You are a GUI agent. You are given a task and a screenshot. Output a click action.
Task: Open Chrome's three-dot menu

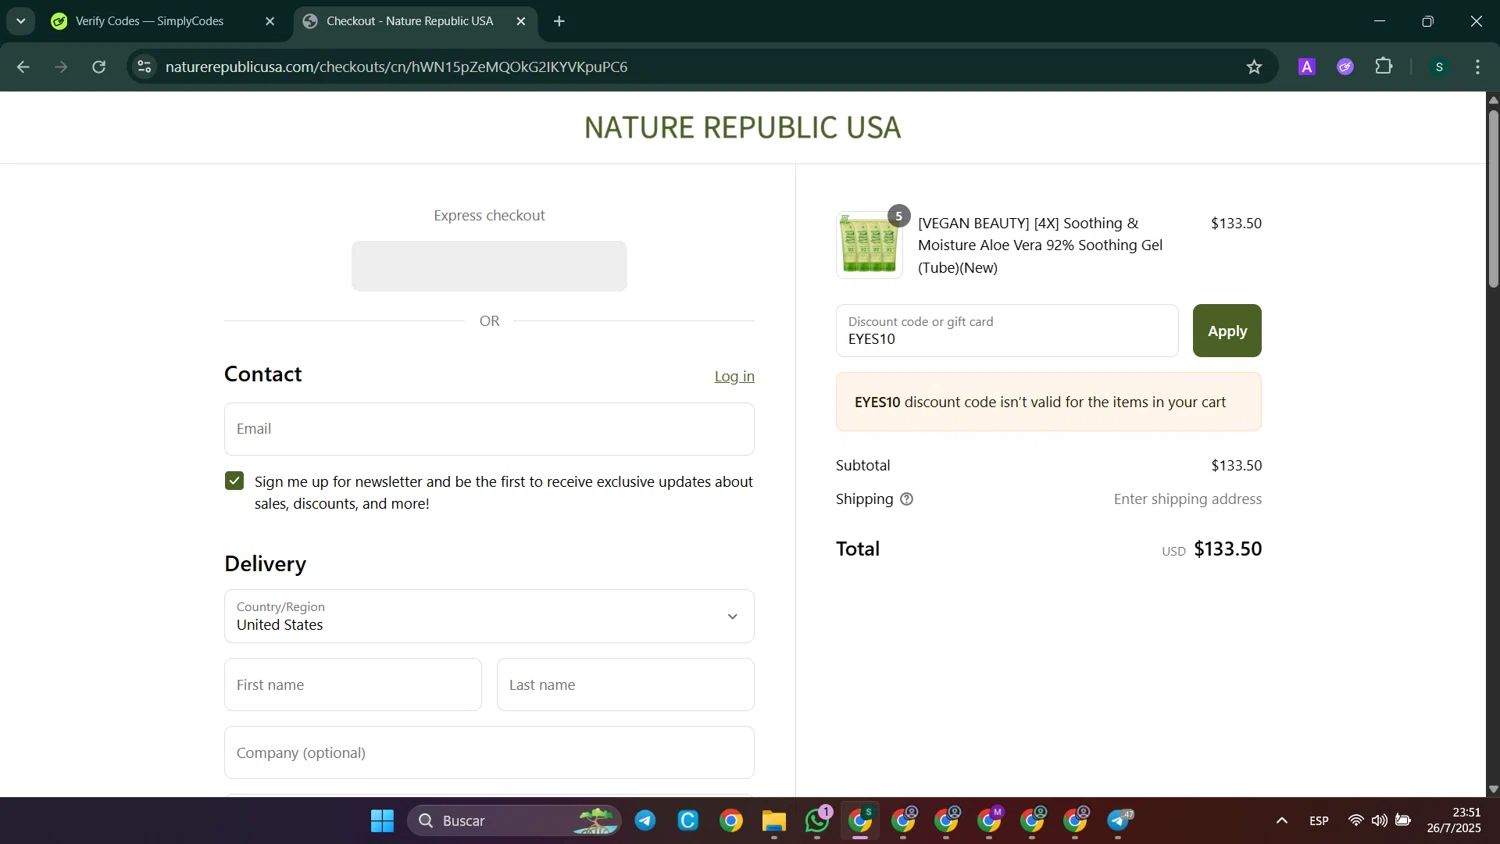(1477, 67)
